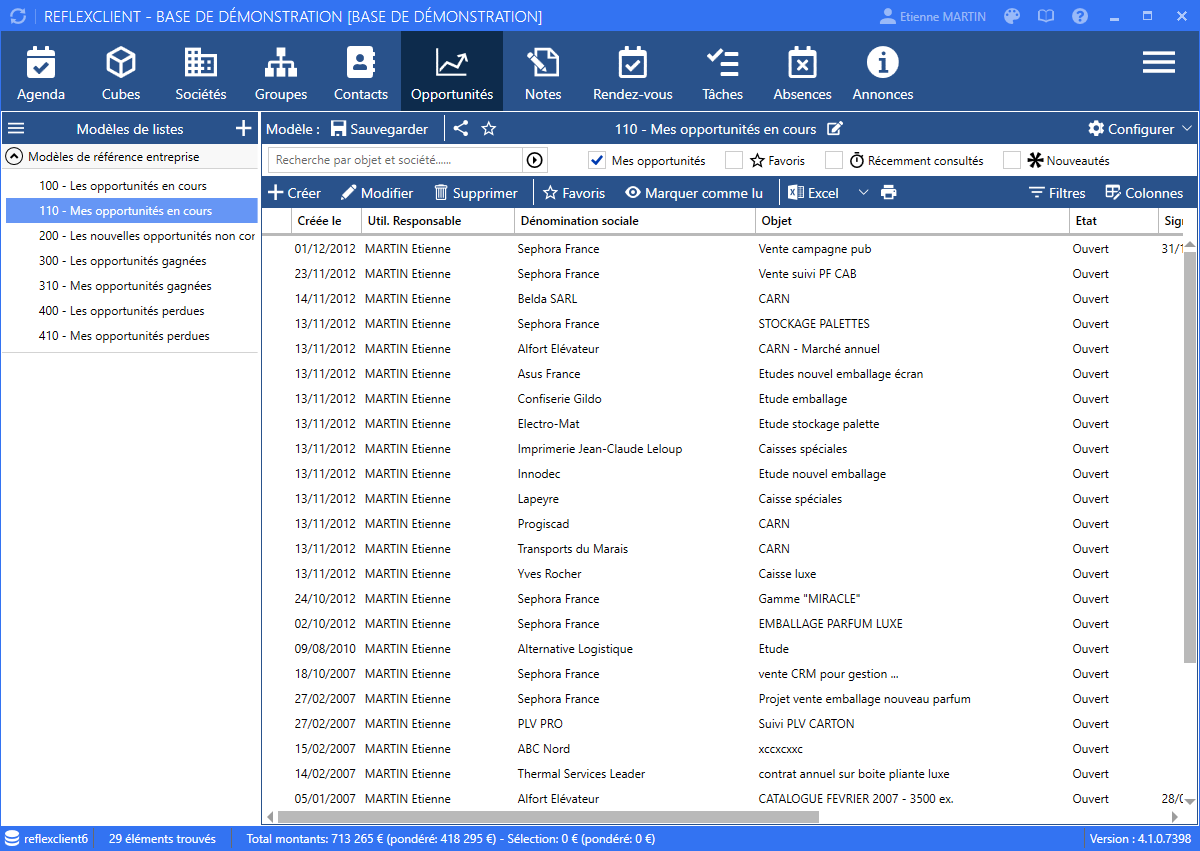This screenshot has height=851, width=1200.
Task: Open the Filtres panel
Action: tap(1057, 192)
